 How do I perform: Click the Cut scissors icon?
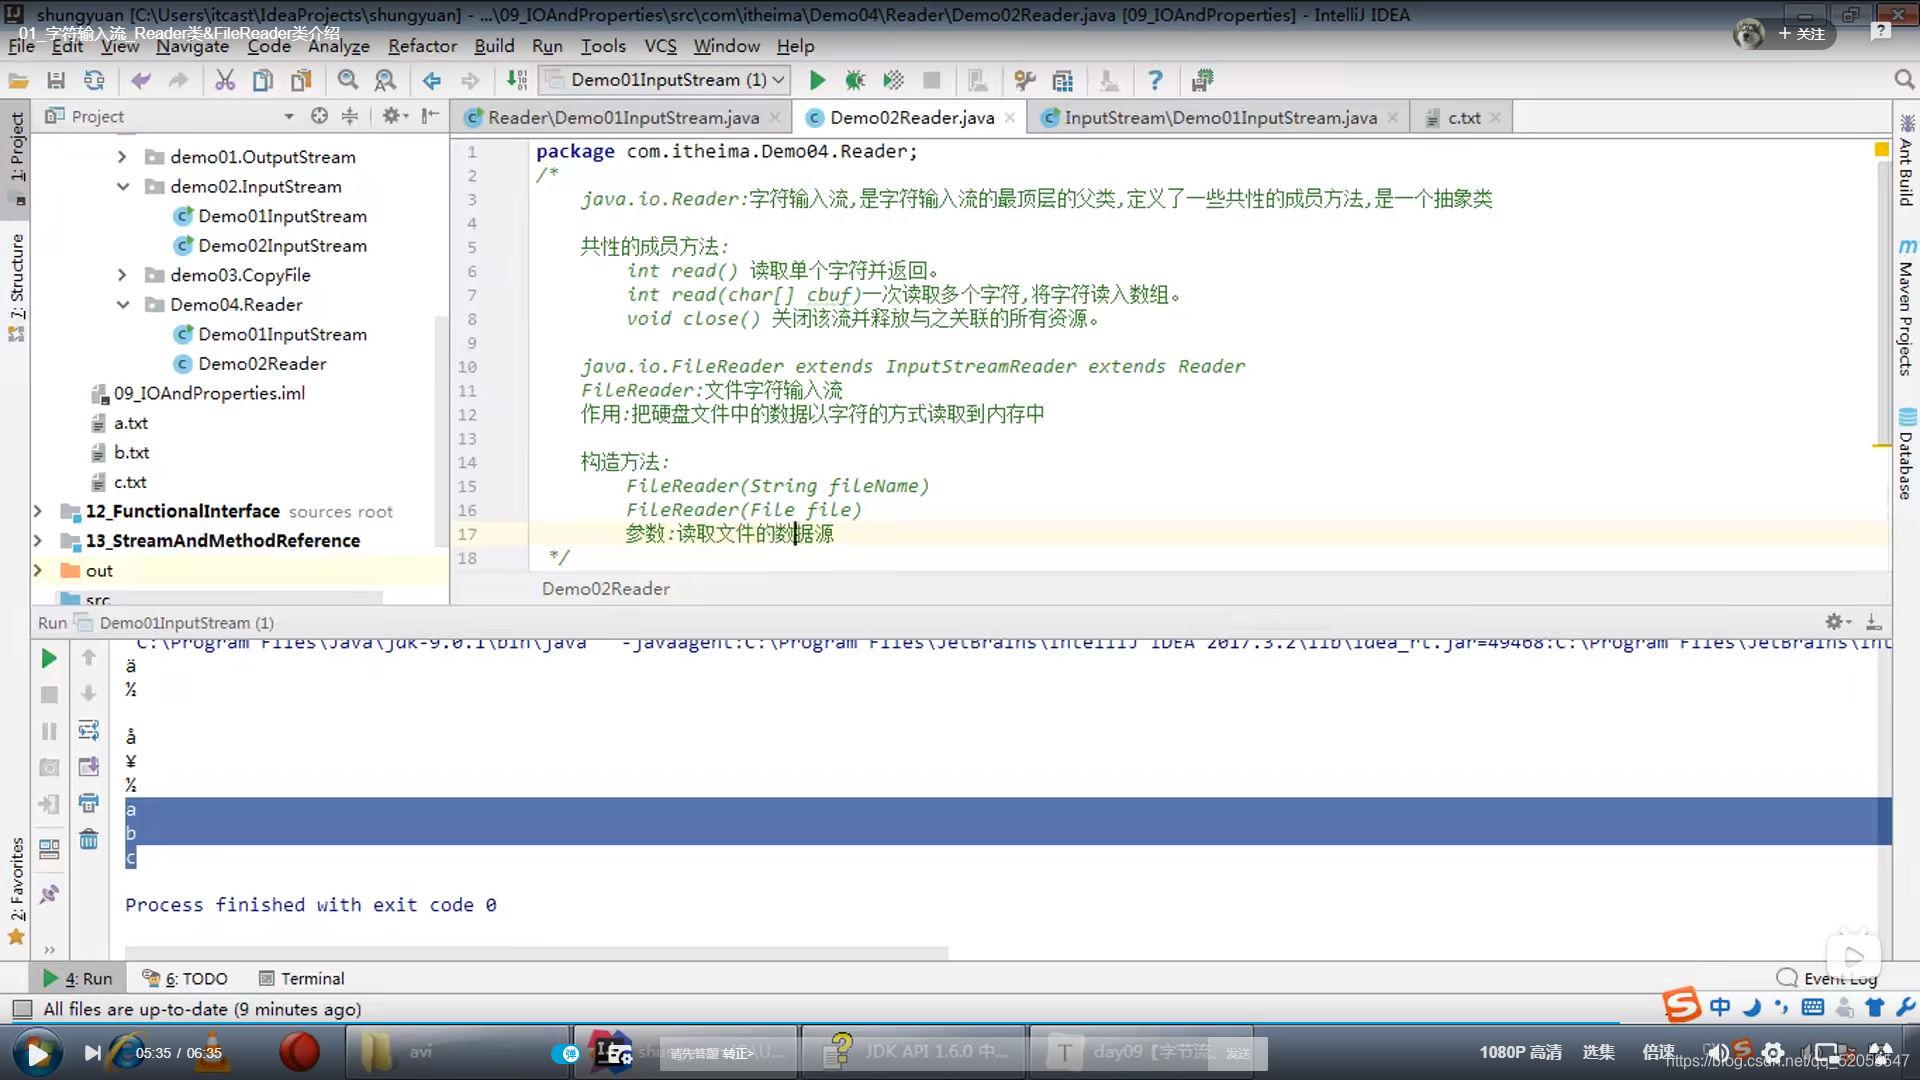point(225,80)
